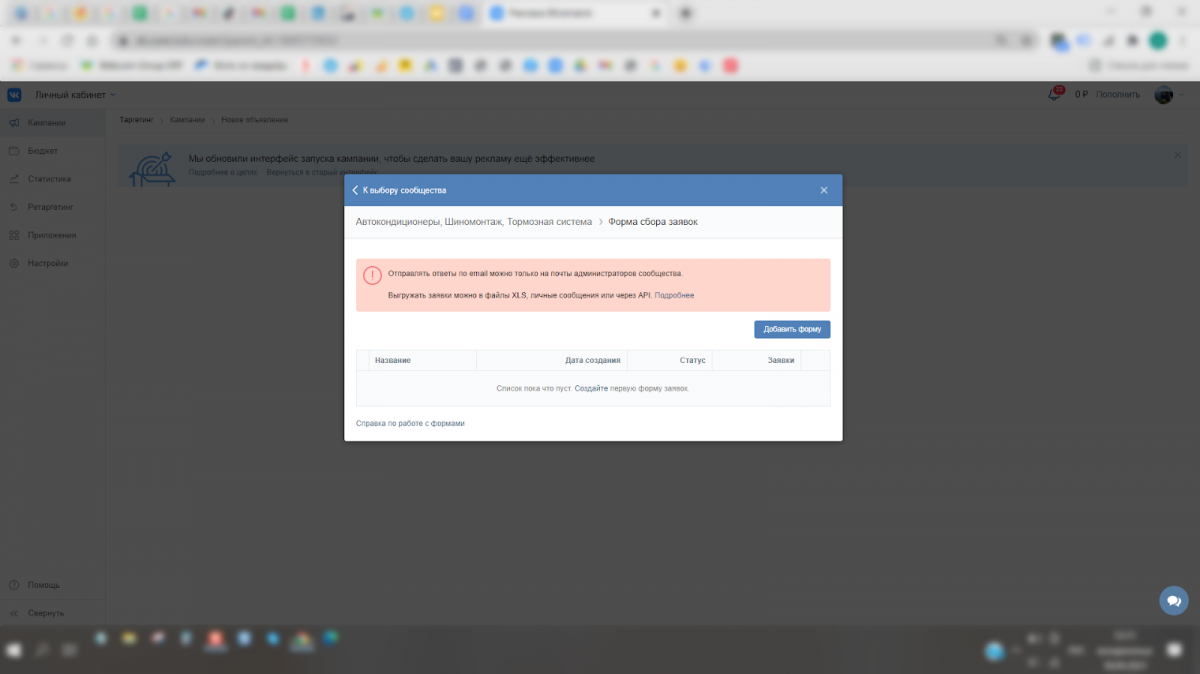This screenshot has width=1200, height=674.
Task: Click the 'Название' column header
Action: (x=392, y=360)
